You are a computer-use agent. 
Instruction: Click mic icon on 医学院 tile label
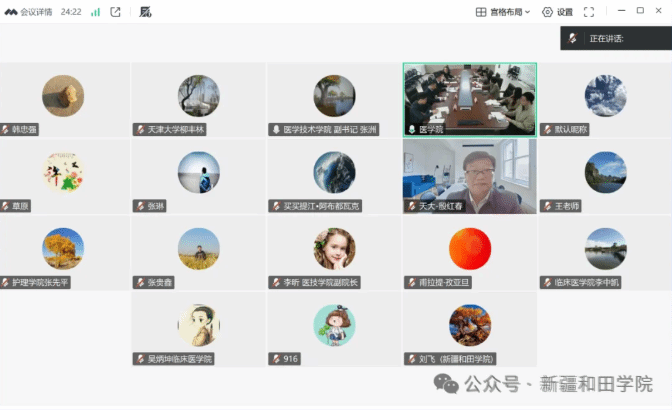(411, 130)
